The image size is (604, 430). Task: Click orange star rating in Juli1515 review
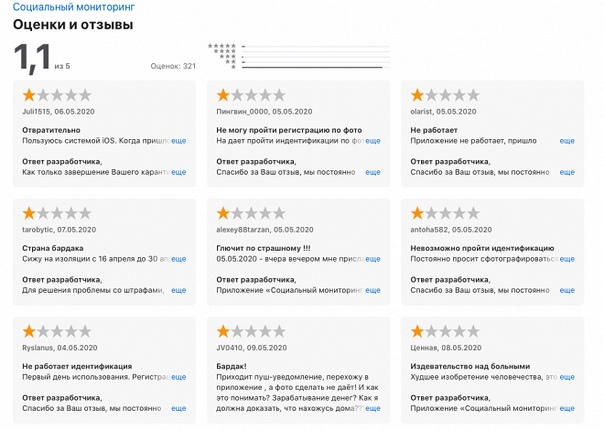29,95
